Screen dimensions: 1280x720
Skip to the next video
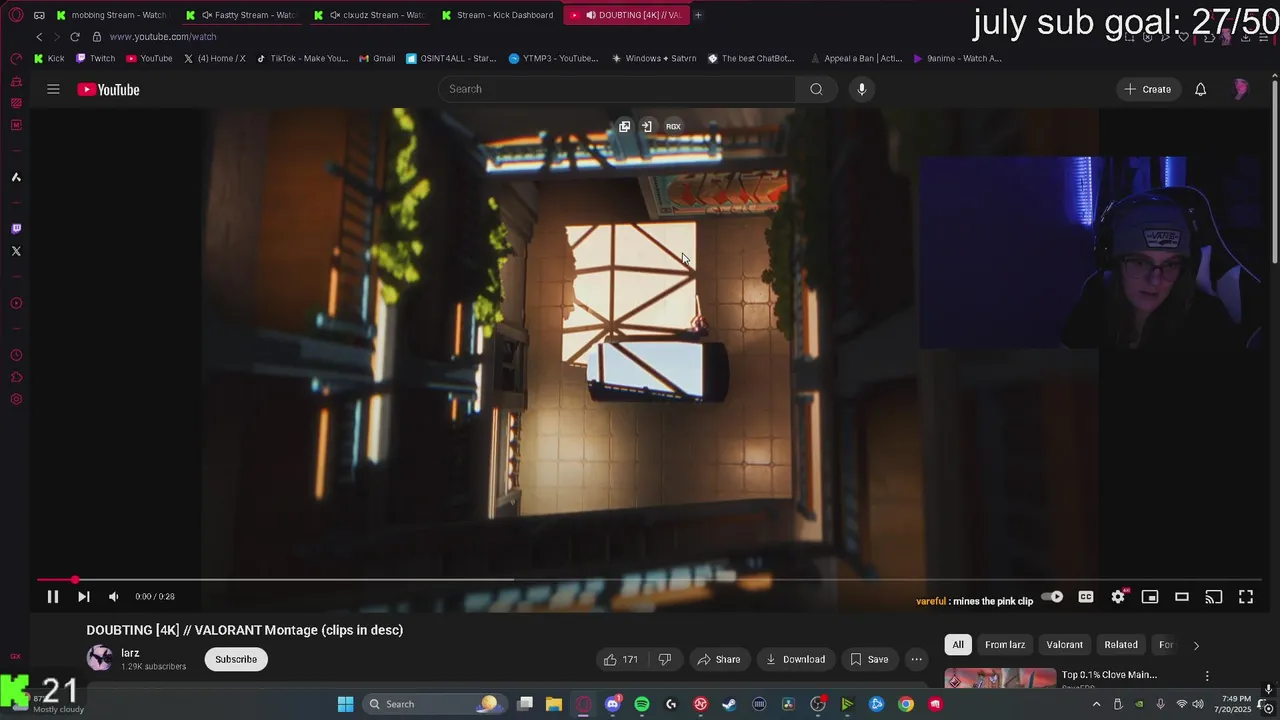click(x=84, y=597)
